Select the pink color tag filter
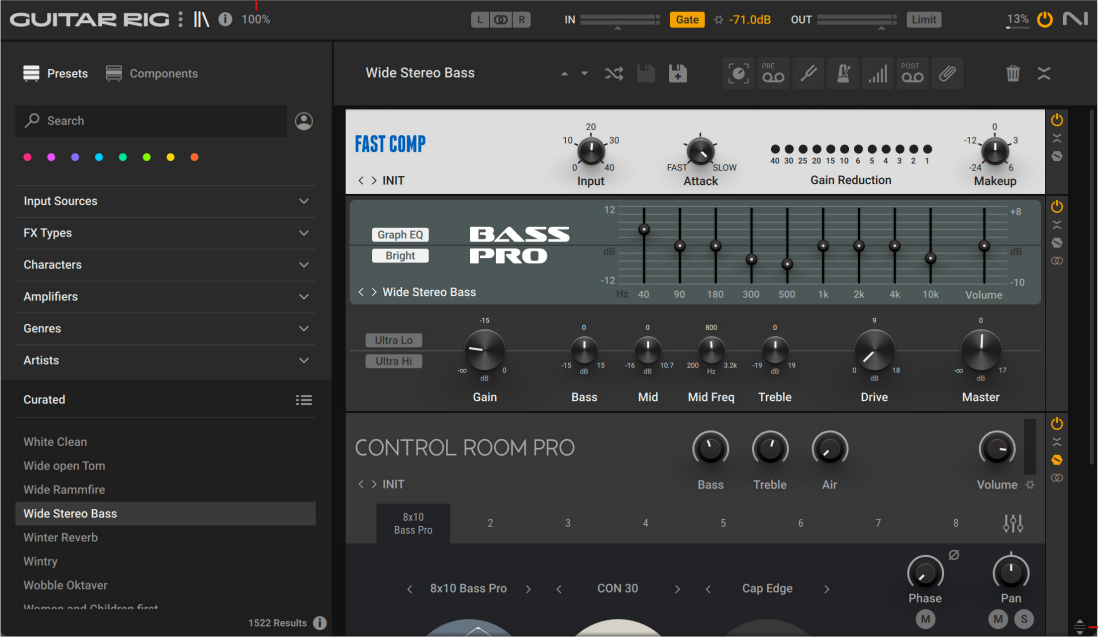Screen dimensions: 1098x637 (x=27, y=158)
